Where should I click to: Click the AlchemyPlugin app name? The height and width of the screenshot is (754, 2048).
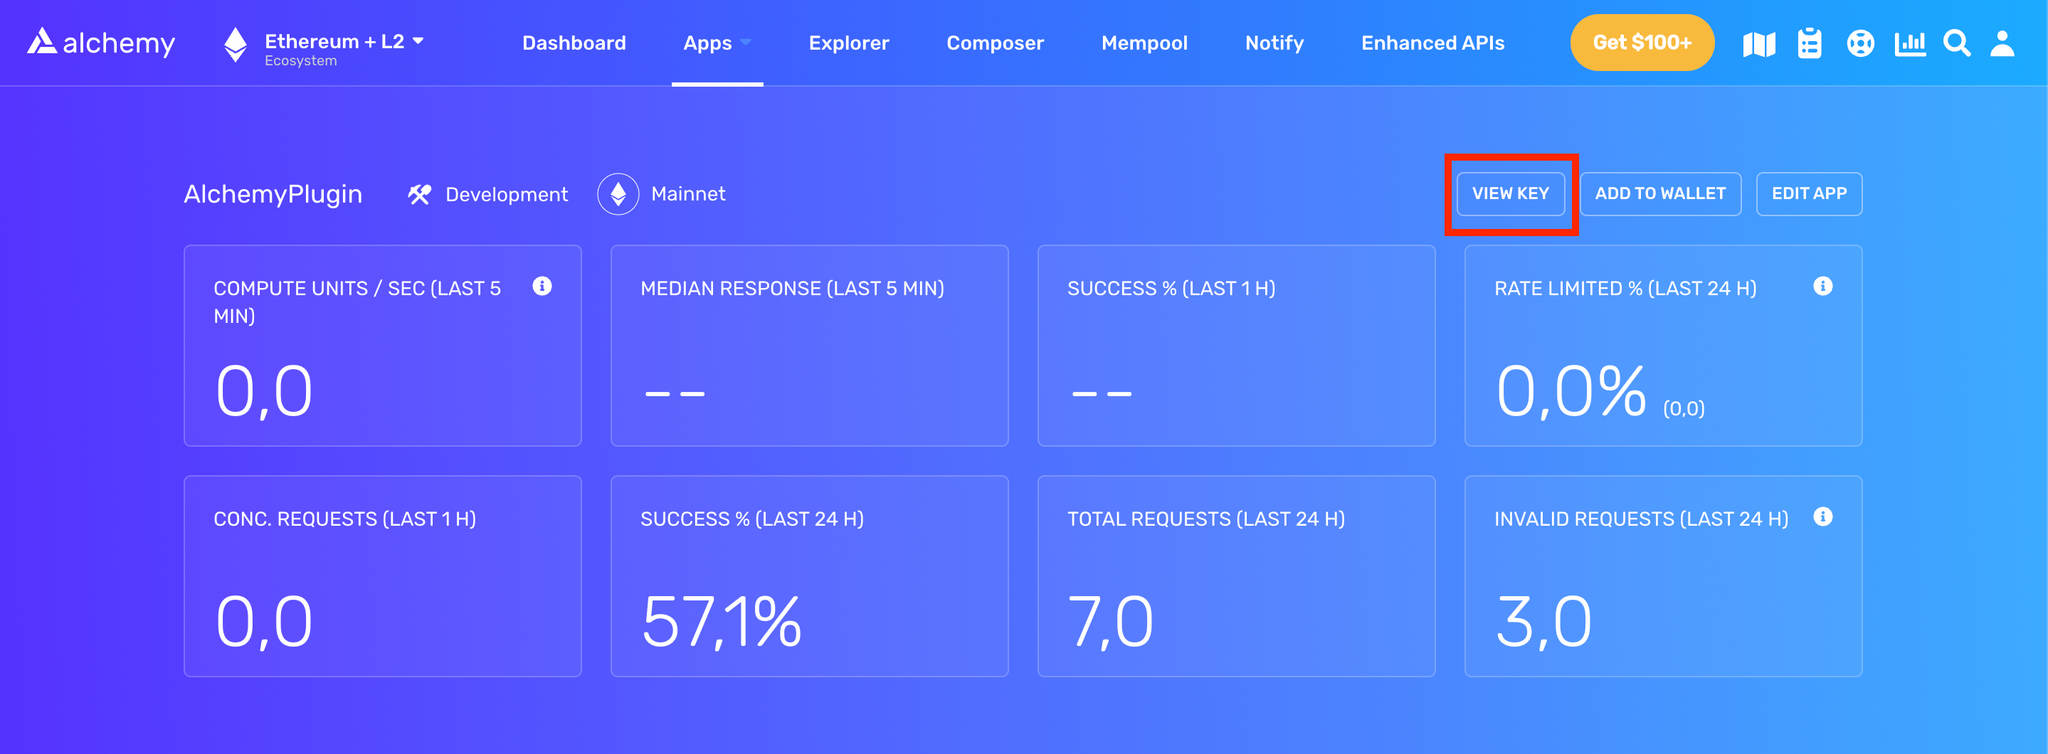point(273,194)
